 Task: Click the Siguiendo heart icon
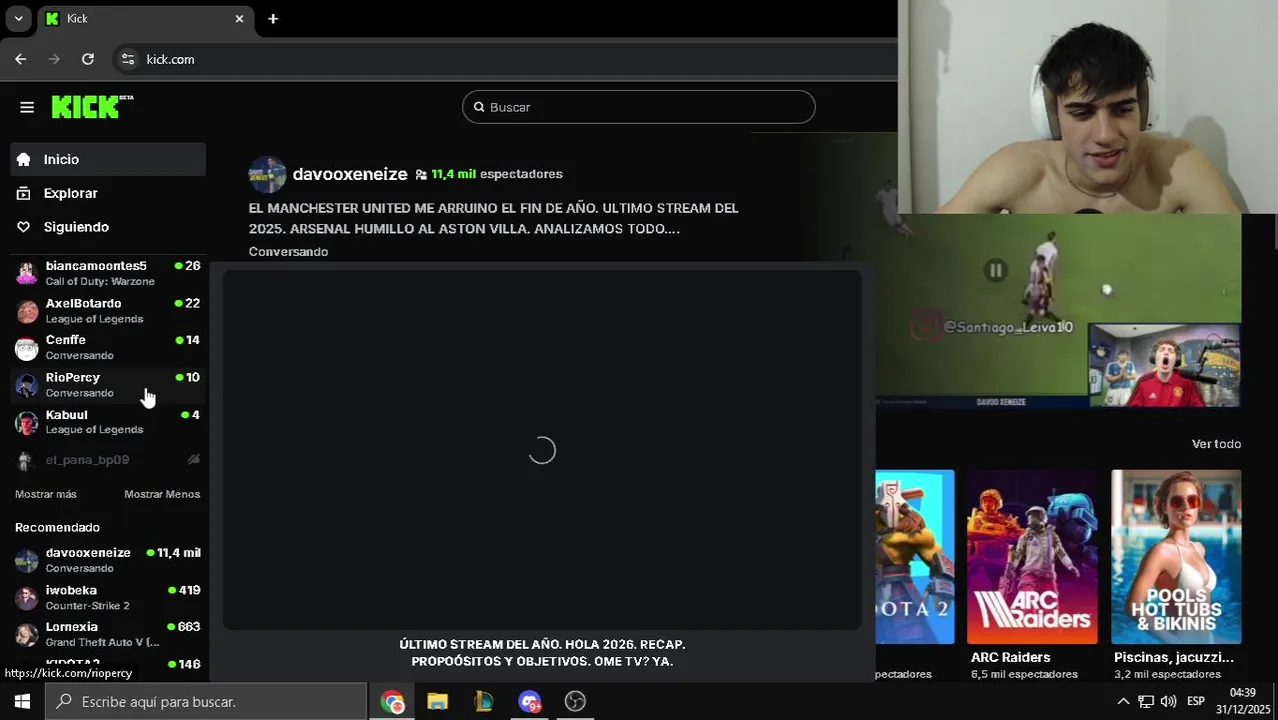point(24,227)
